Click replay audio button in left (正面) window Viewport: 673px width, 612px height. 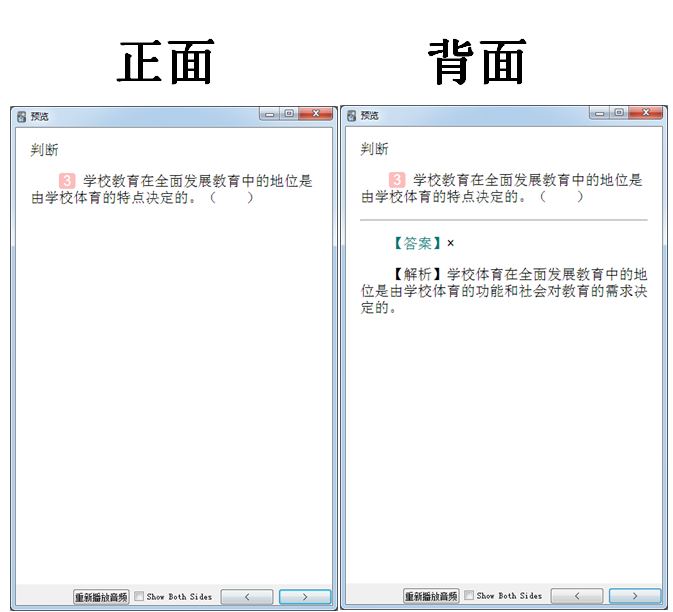(x=101, y=597)
